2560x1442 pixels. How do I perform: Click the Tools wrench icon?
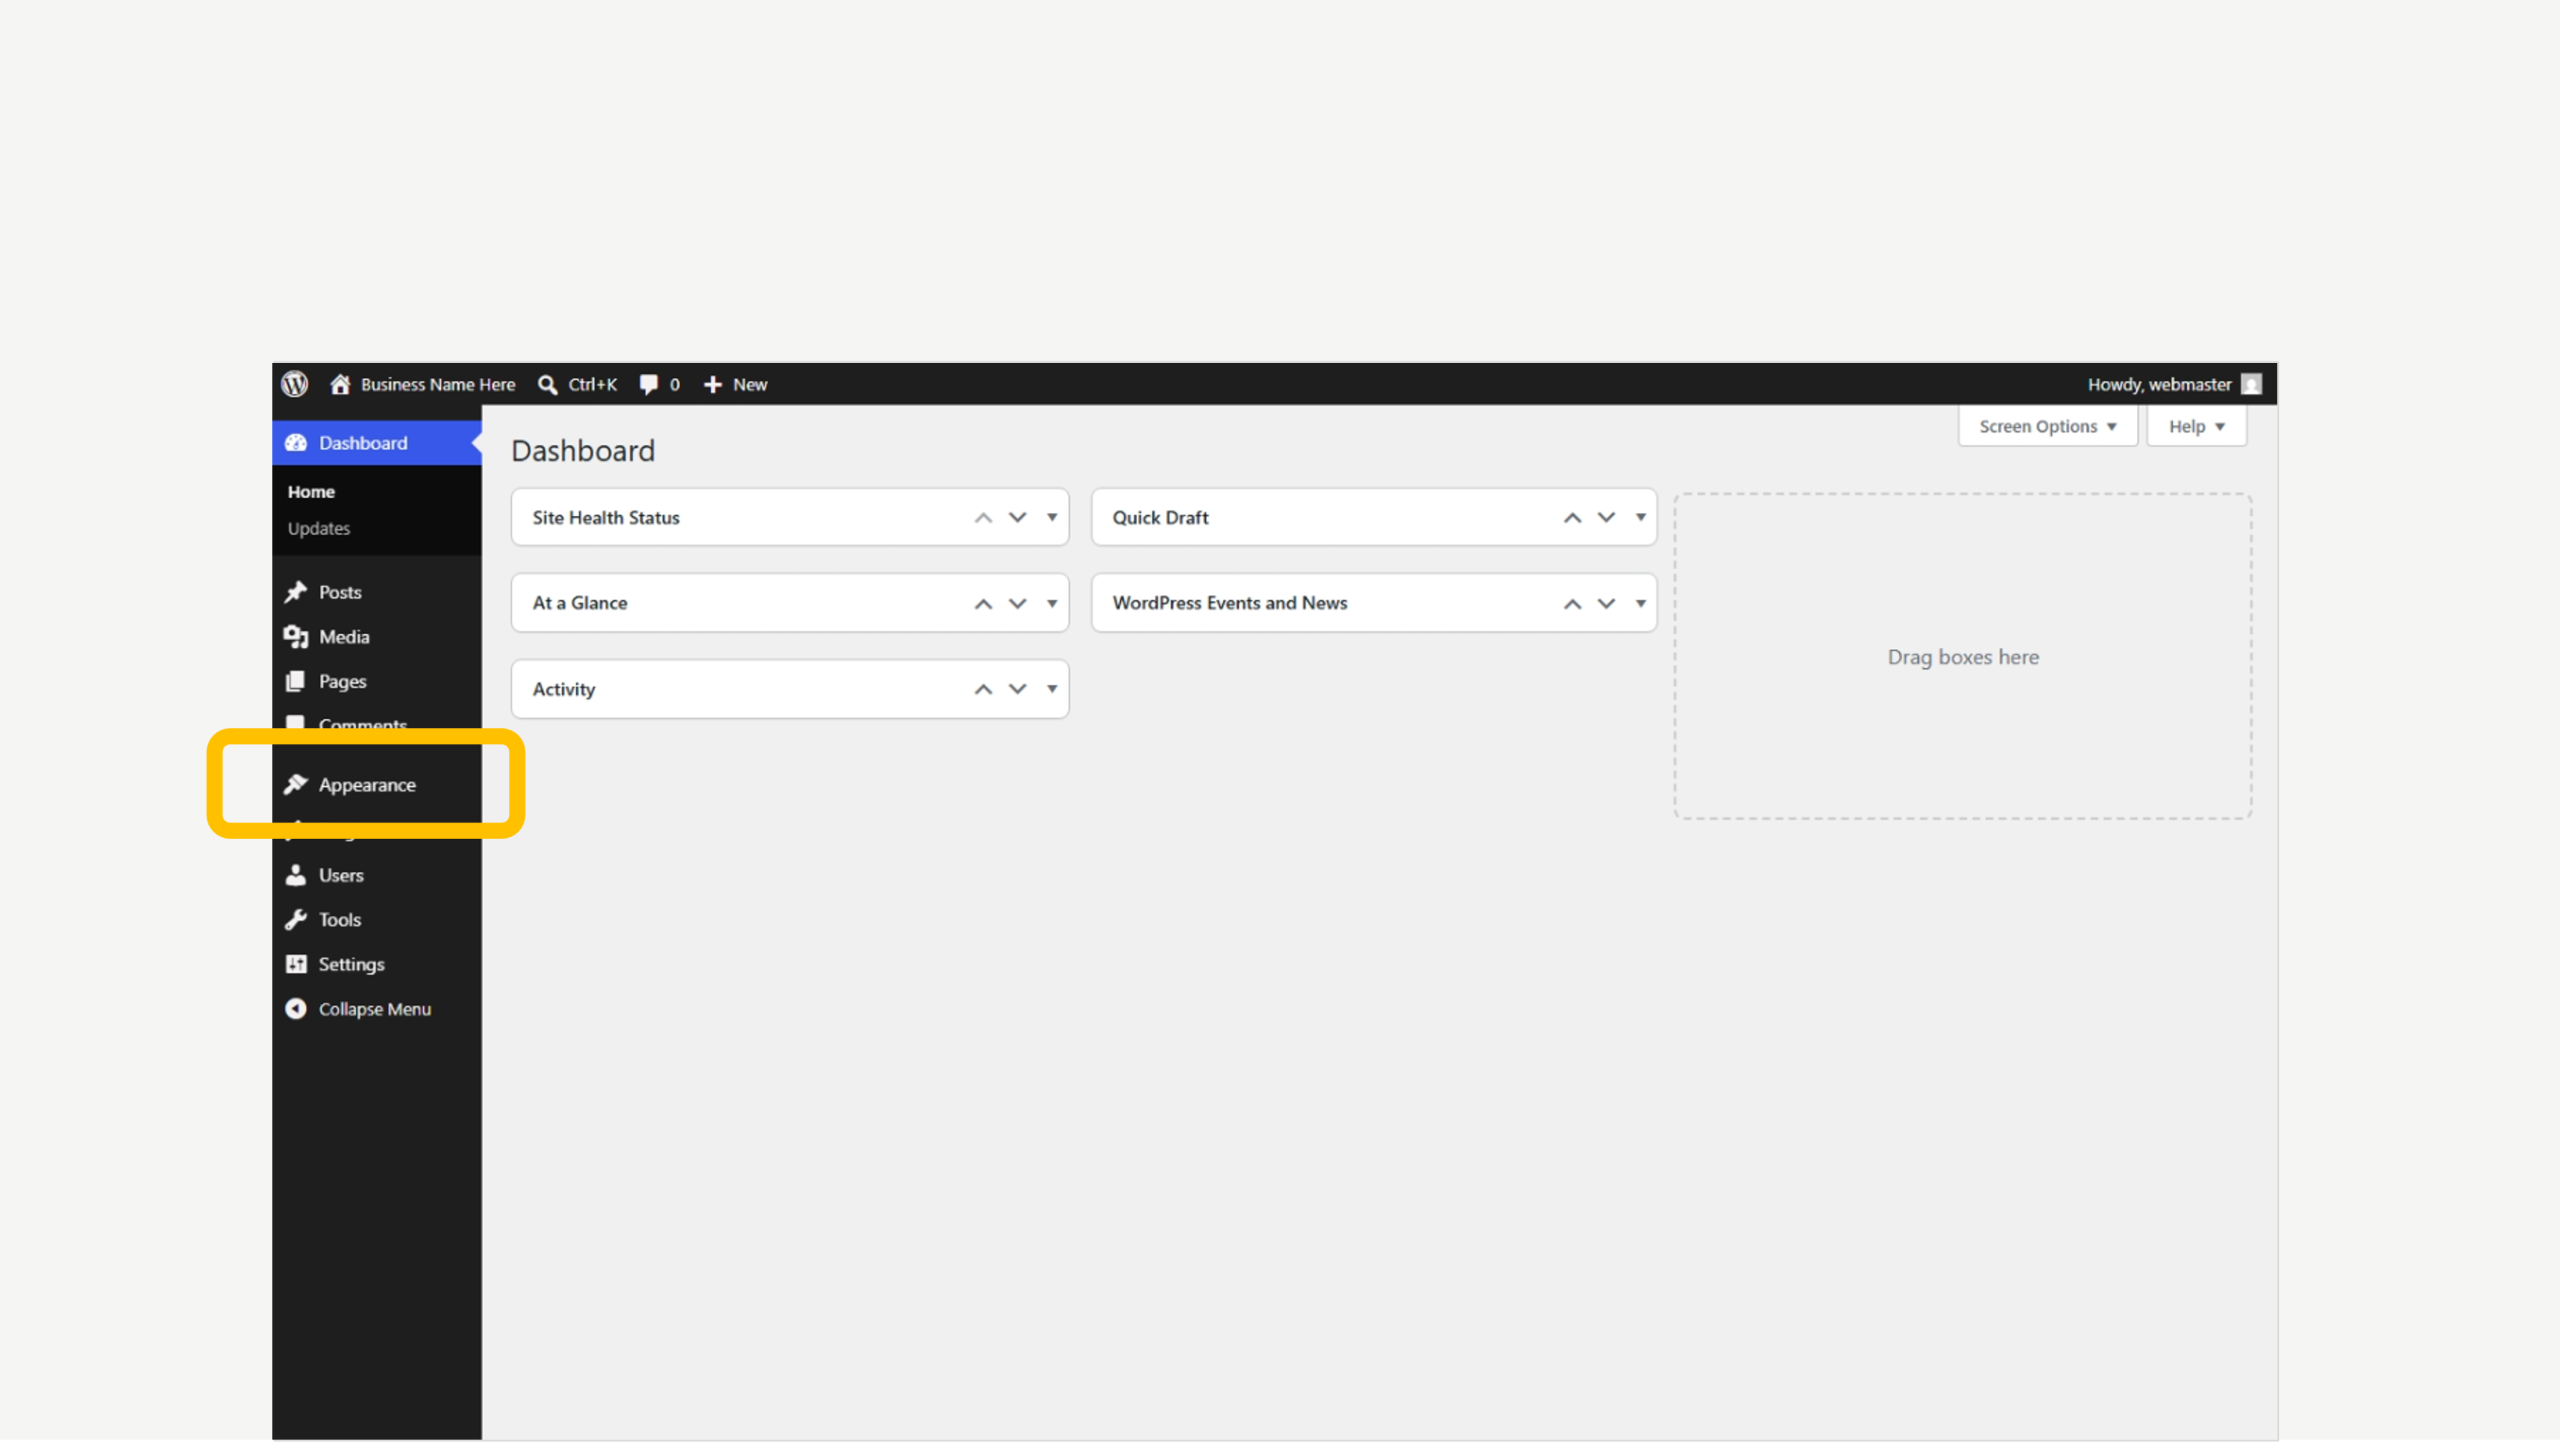pyautogui.click(x=296, y=920)
